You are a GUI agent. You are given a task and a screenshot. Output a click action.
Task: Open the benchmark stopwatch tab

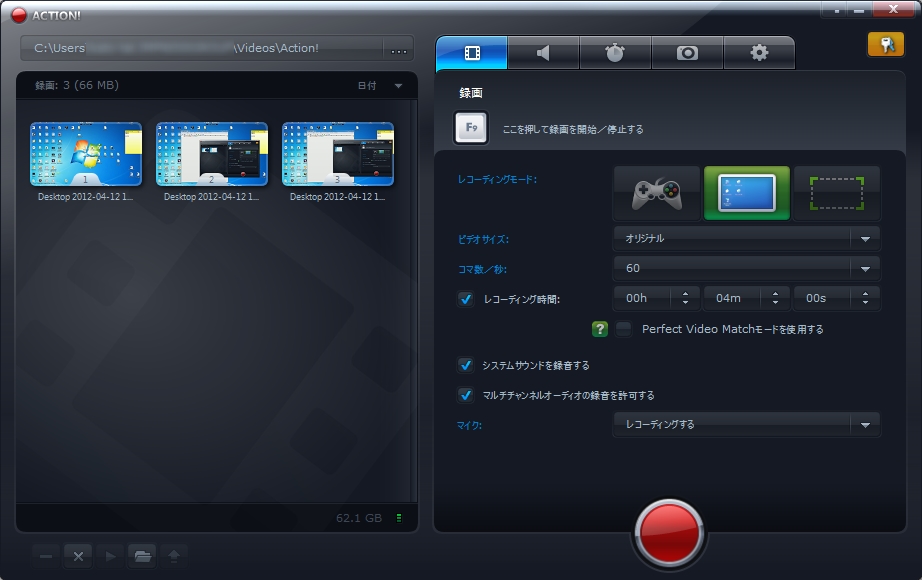pos(615,52)
